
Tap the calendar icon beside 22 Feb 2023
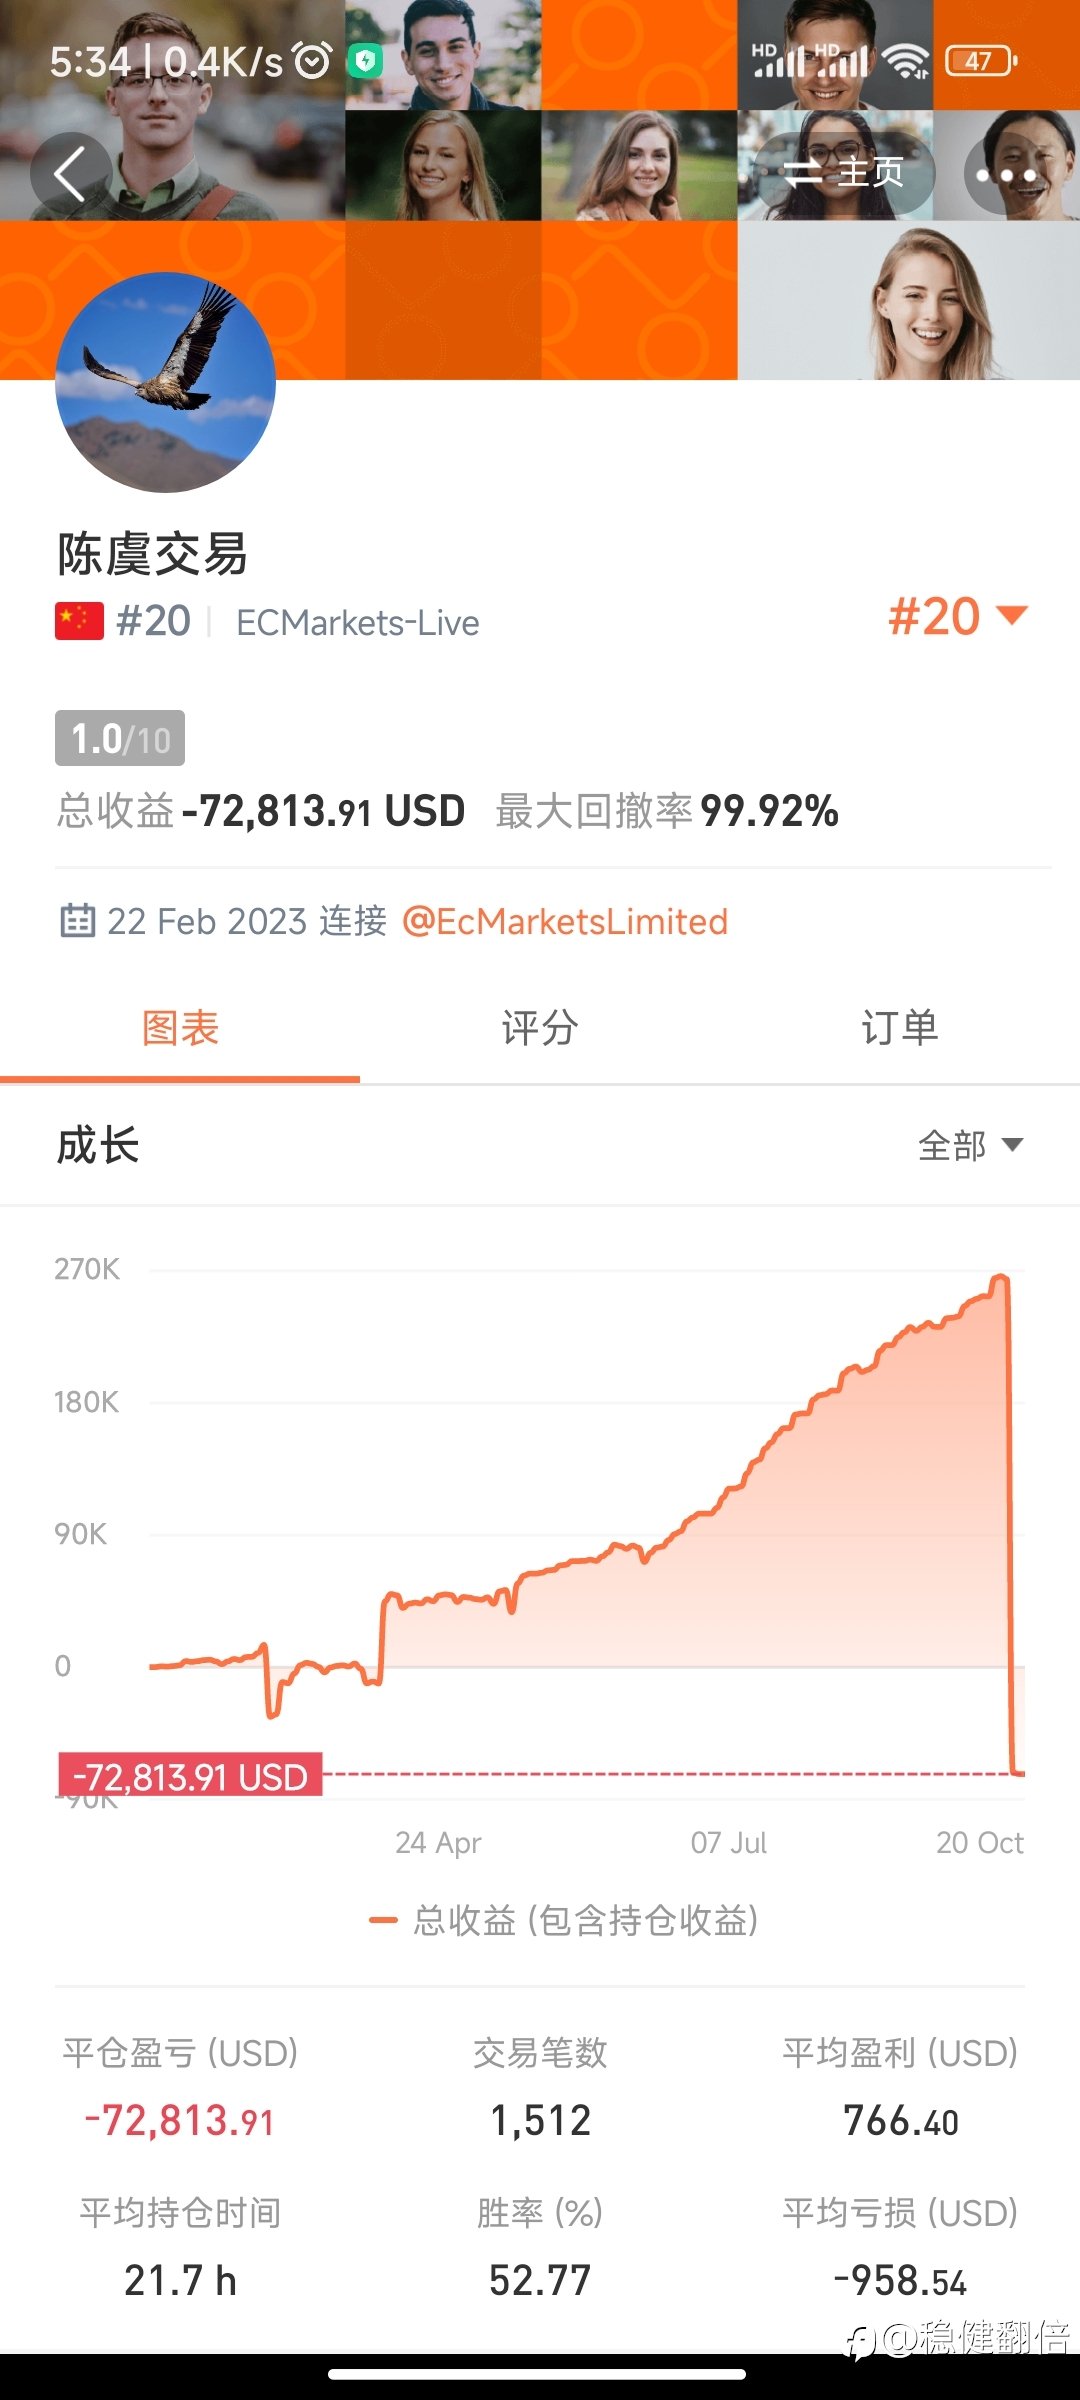78,920
